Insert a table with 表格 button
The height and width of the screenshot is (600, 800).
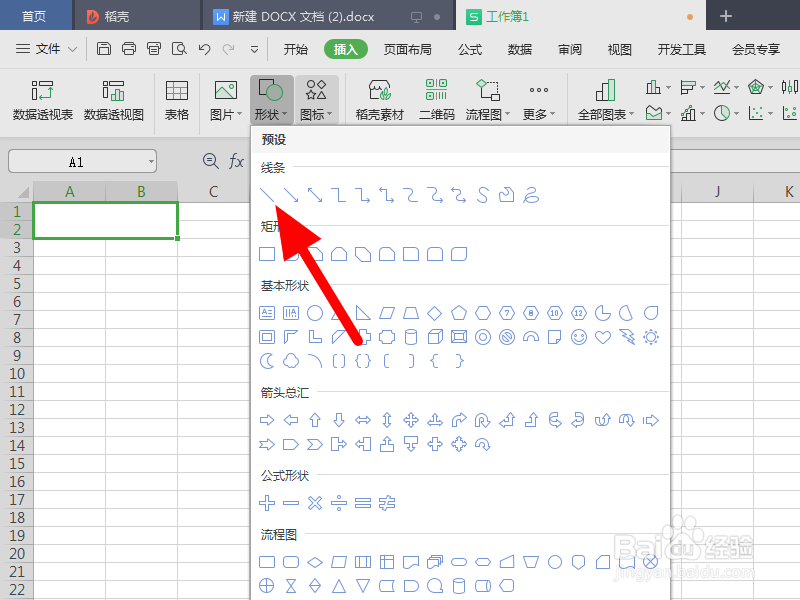(177, 99)
